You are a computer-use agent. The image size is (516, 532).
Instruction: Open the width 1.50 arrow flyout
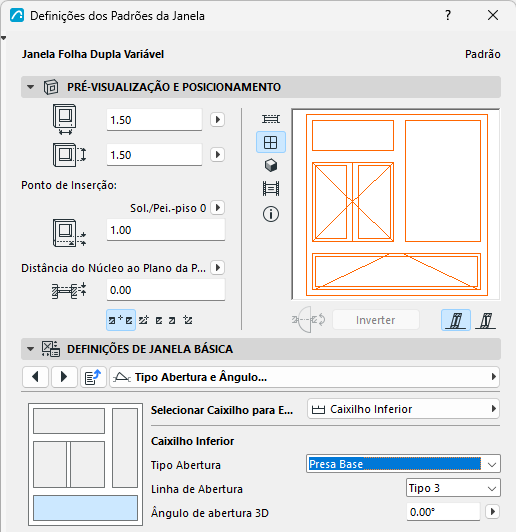coord(217,120)
